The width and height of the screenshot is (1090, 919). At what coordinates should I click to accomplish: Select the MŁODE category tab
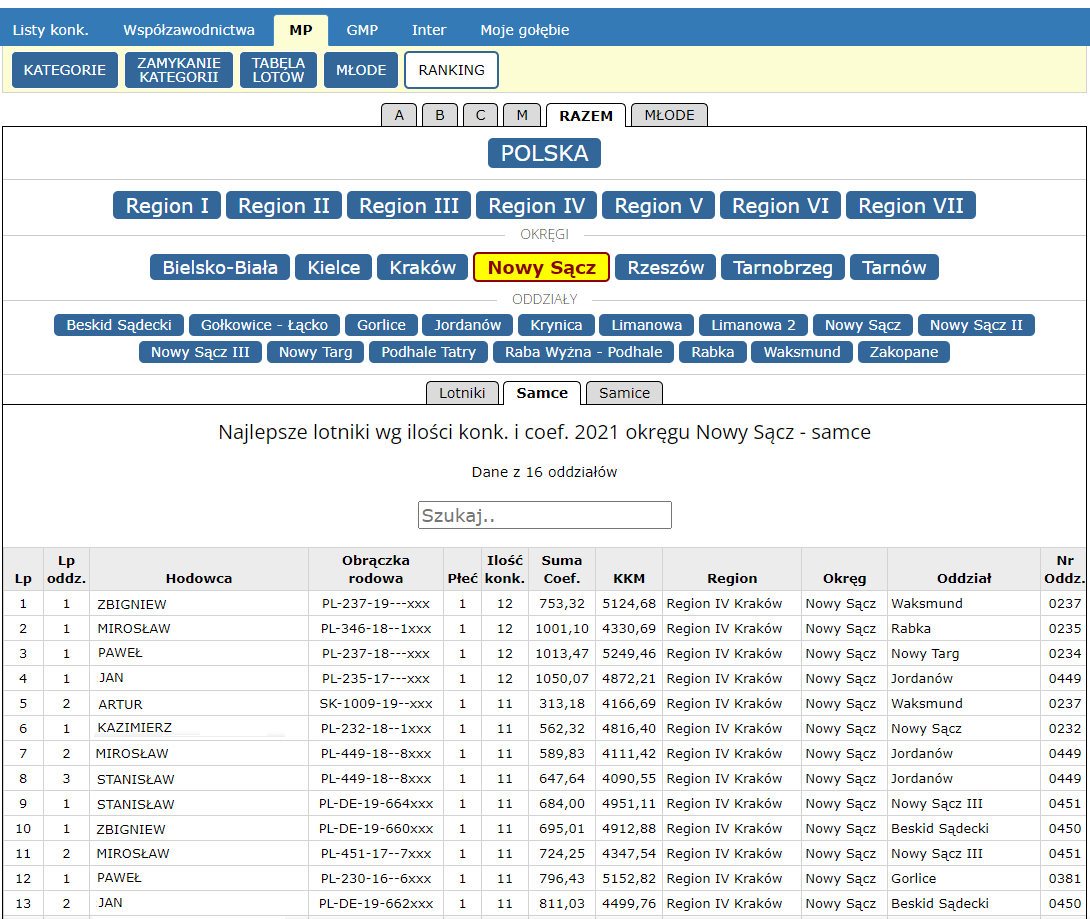pos(669,115)
